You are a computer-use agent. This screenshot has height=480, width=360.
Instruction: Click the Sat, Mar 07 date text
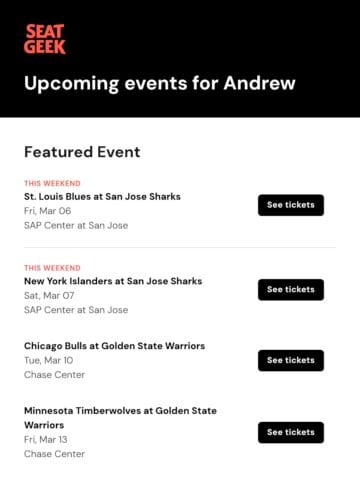pyautogui.click(x=49, y=296)
